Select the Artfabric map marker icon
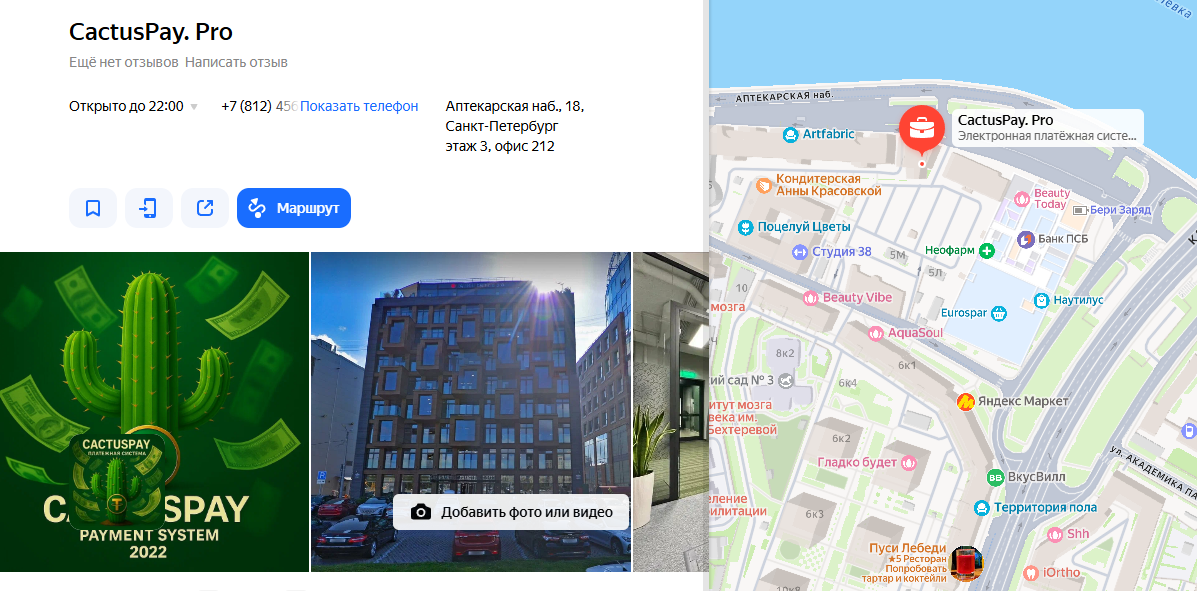 pos(791,135)
